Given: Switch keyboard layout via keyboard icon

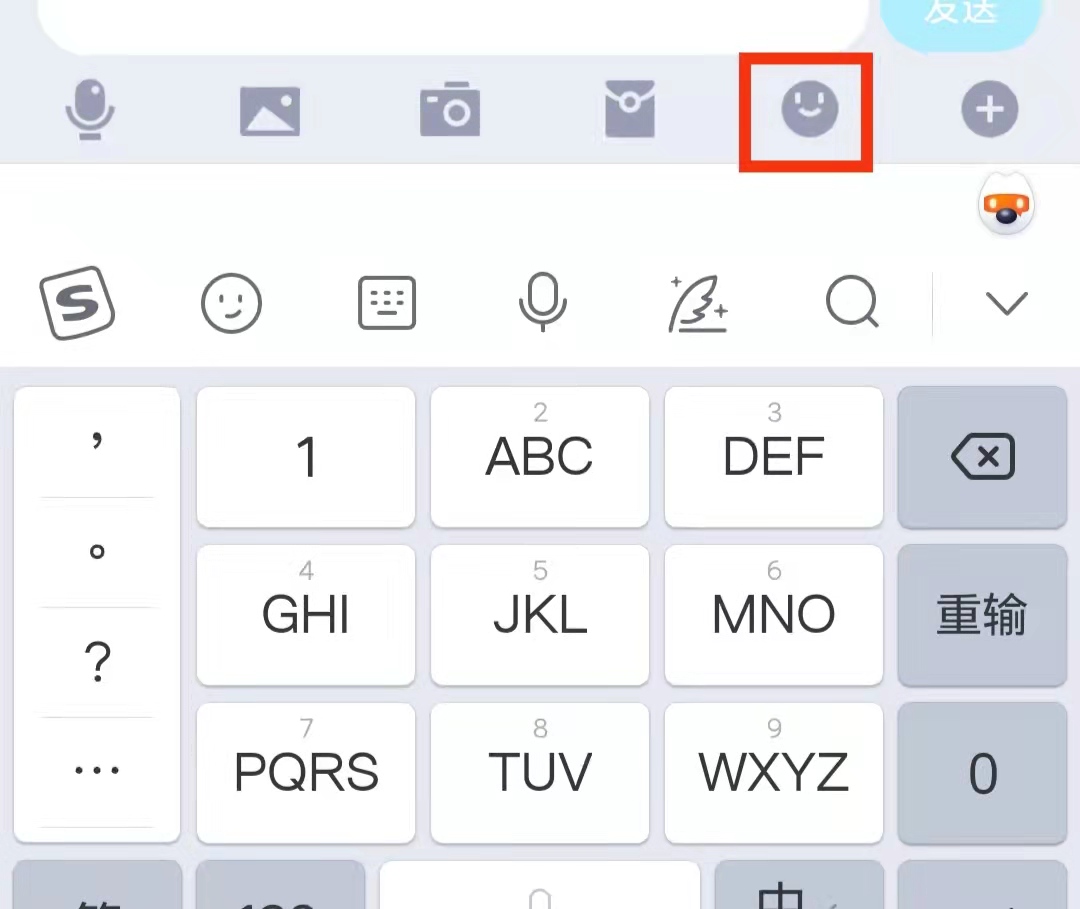Looking at the screenshot, I should click(x=387, y=303).
